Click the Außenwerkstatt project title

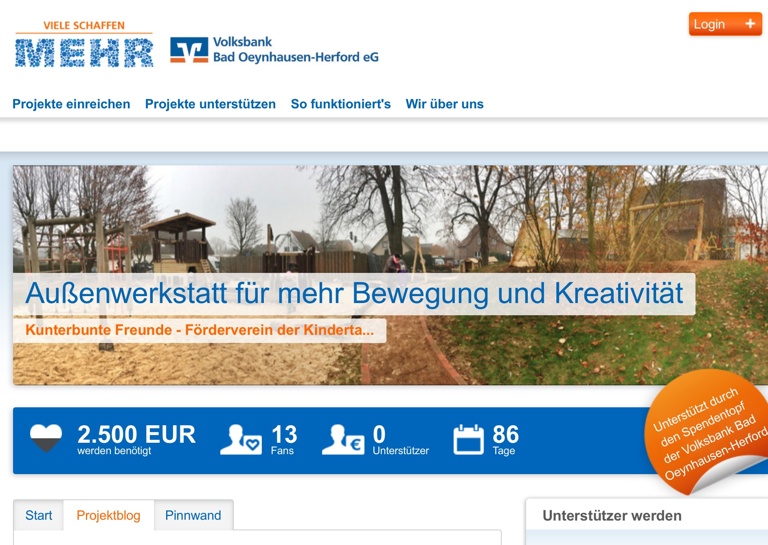(354, 294)
